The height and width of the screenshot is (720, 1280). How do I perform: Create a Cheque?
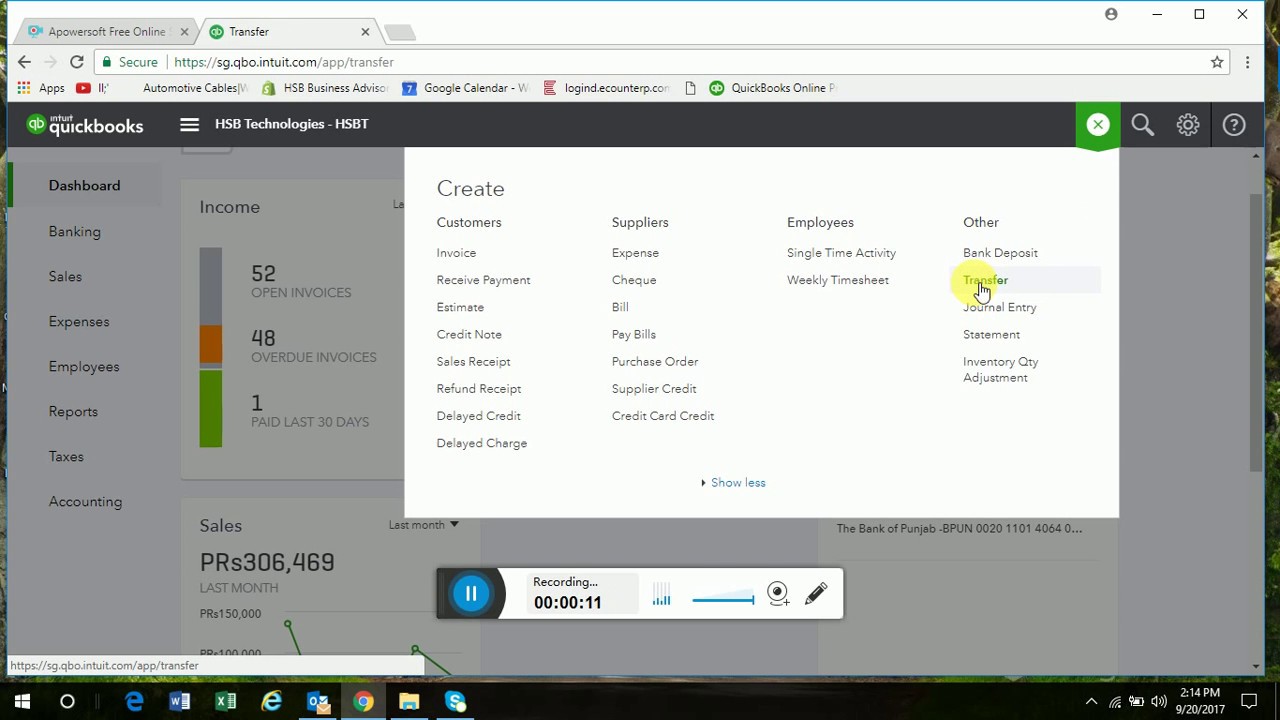point(634,280)
